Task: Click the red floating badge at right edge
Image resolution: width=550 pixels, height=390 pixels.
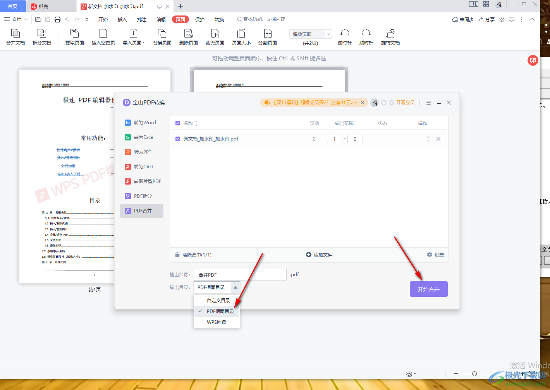Action: click(x=533, y=60)
